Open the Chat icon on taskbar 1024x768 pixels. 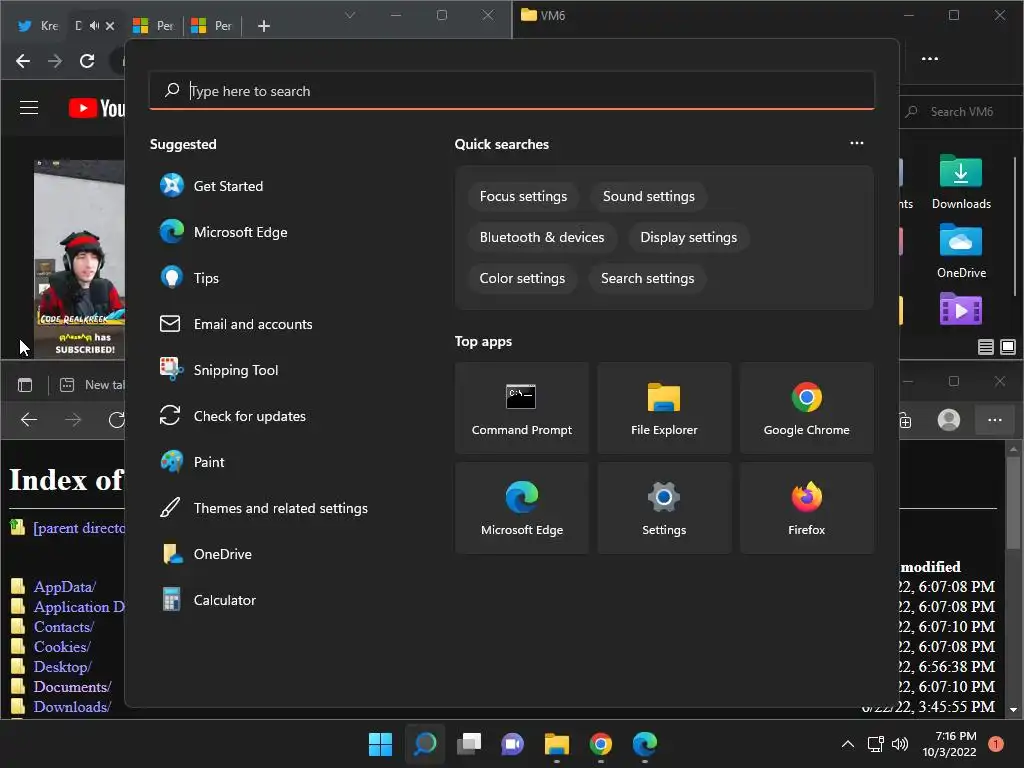tap(513, 744)
